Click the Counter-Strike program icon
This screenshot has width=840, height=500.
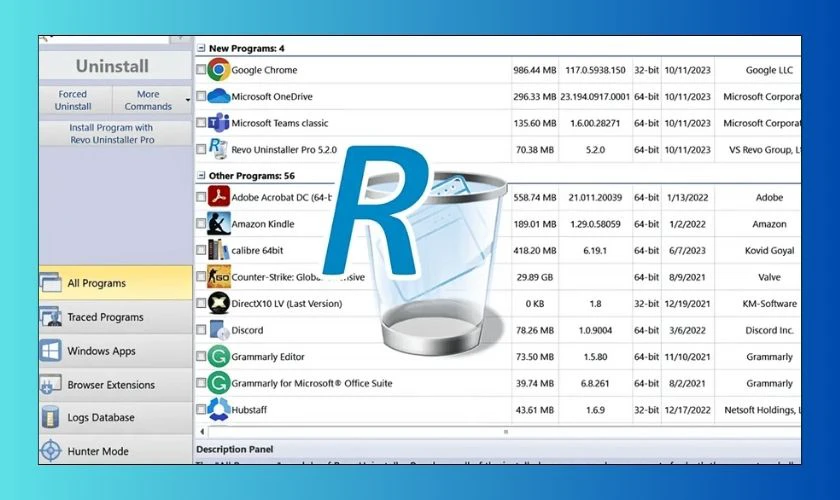click(x=219, y=277)
